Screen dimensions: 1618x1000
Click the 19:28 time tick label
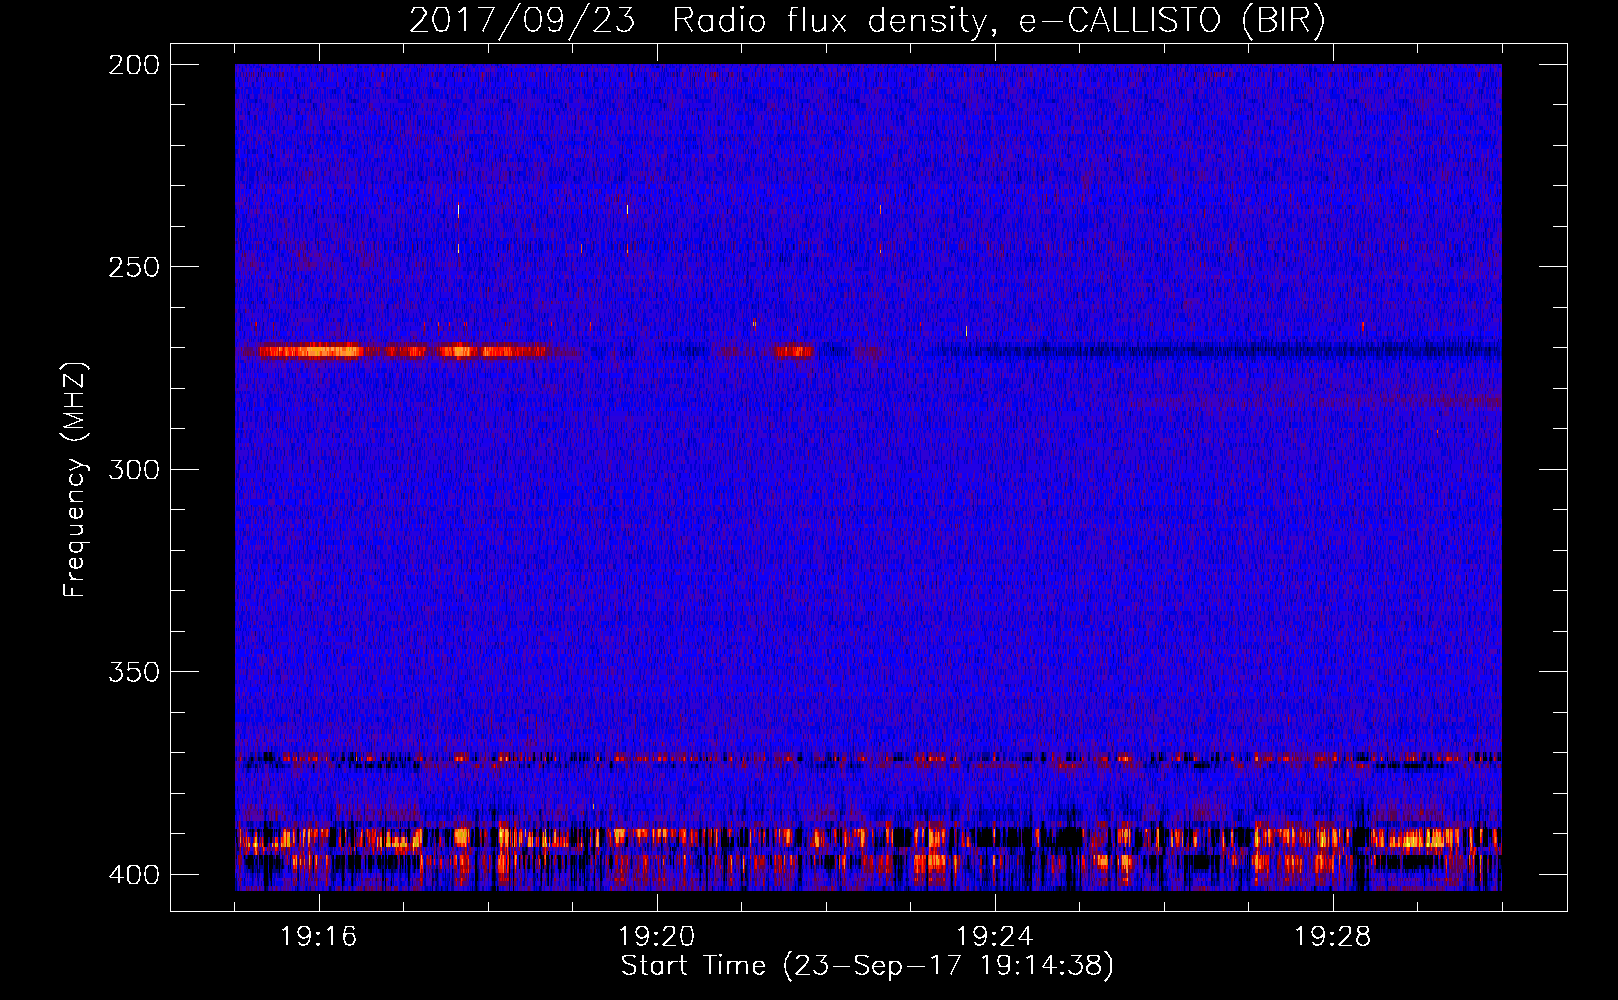click(x=1333, y=937)
